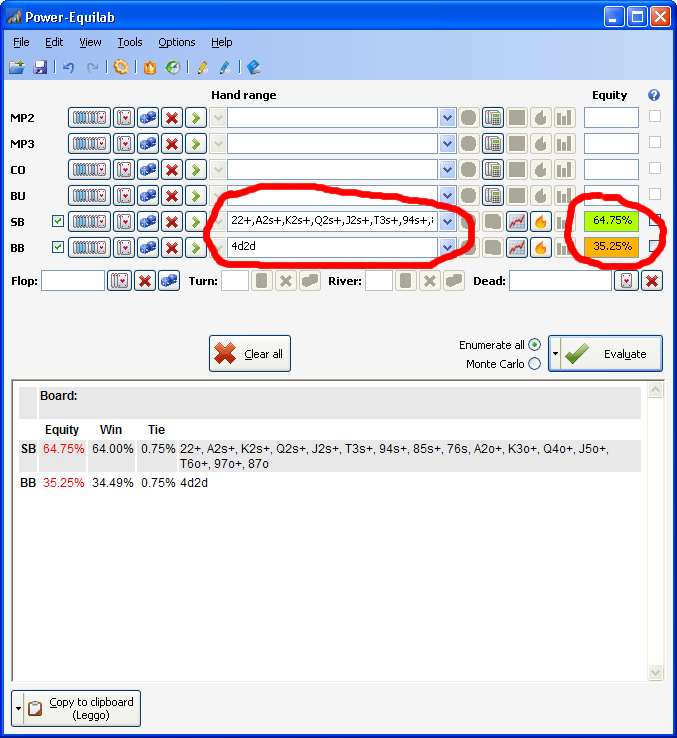Click the blue book toolbar icon

coord(253,67)
